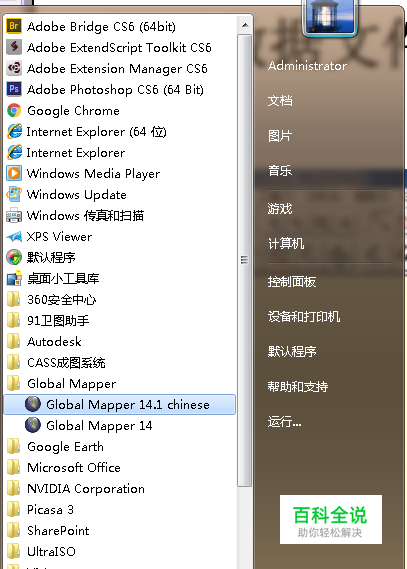This screenshot has width=407, height=569.
Task: Expand the Google Earth folder
Action: [x=55, y=446]
